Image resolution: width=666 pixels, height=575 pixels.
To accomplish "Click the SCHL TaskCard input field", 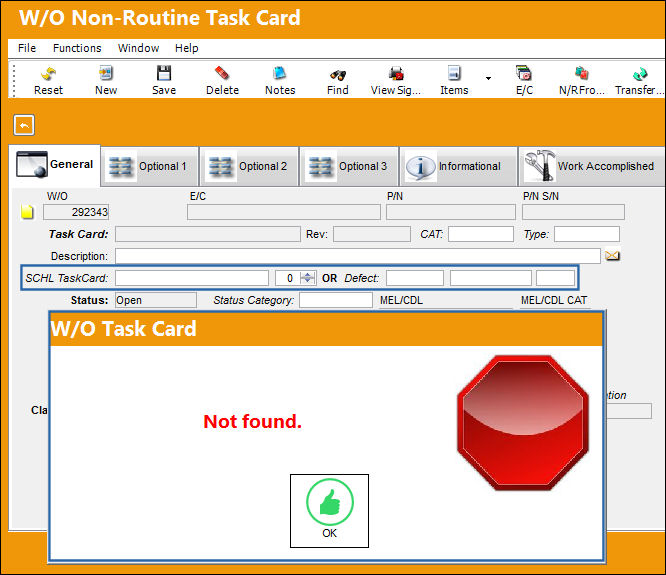I will [192, 278].
